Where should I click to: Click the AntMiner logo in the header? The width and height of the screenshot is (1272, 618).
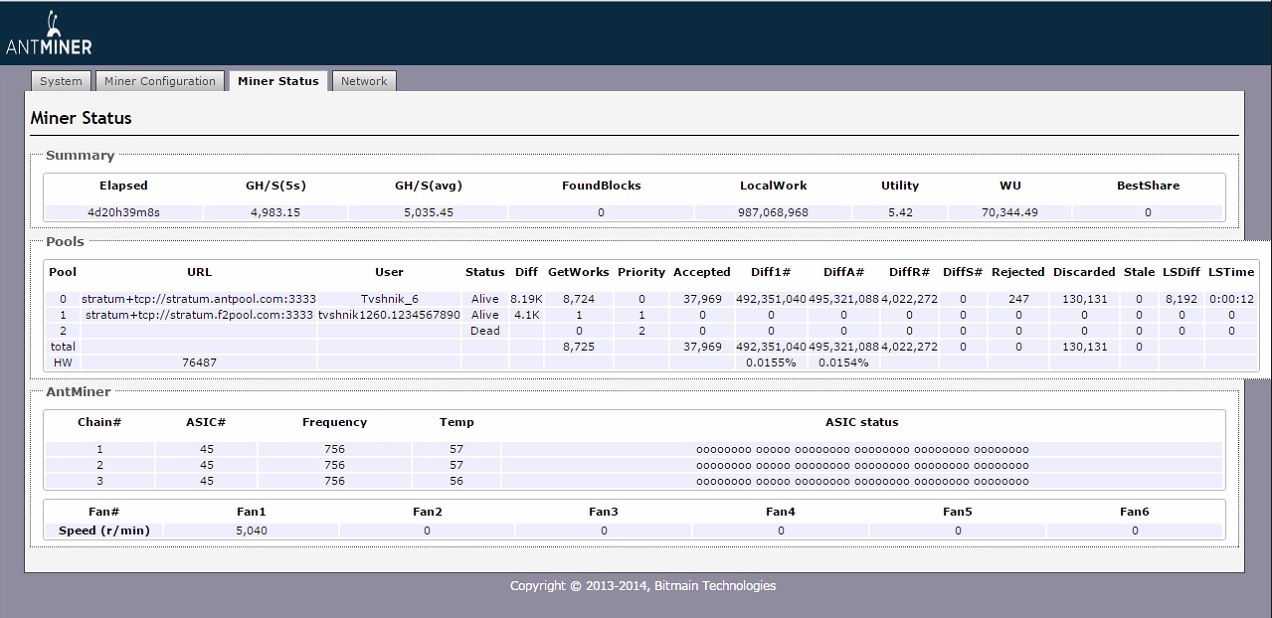coord(47,34)
